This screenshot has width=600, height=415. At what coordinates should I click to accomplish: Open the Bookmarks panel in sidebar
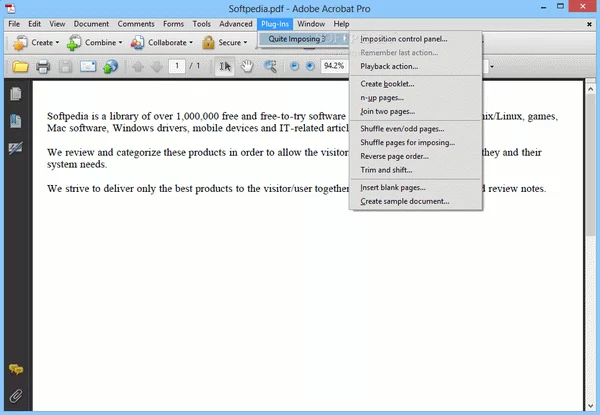point(16,122)
